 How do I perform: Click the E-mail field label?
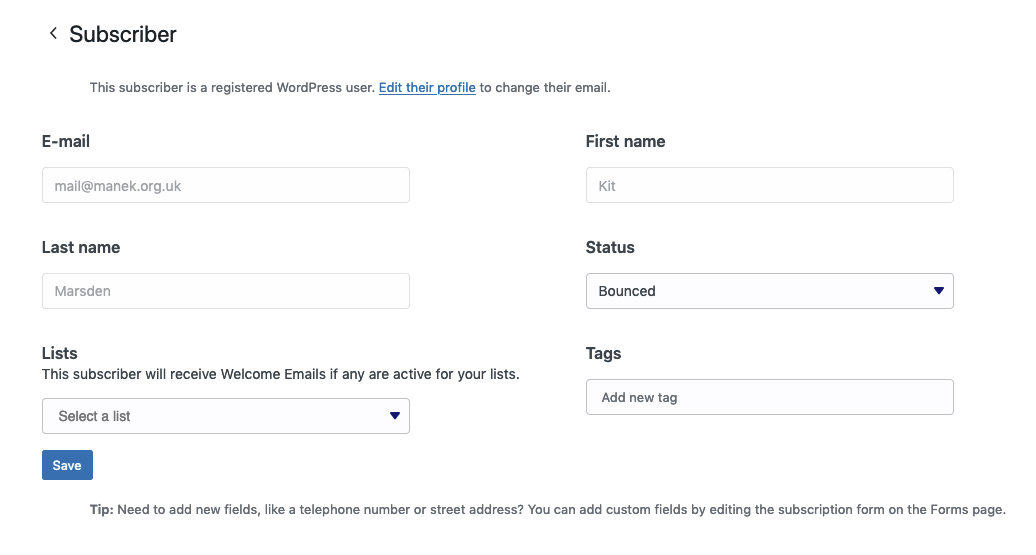click(66, 142)
